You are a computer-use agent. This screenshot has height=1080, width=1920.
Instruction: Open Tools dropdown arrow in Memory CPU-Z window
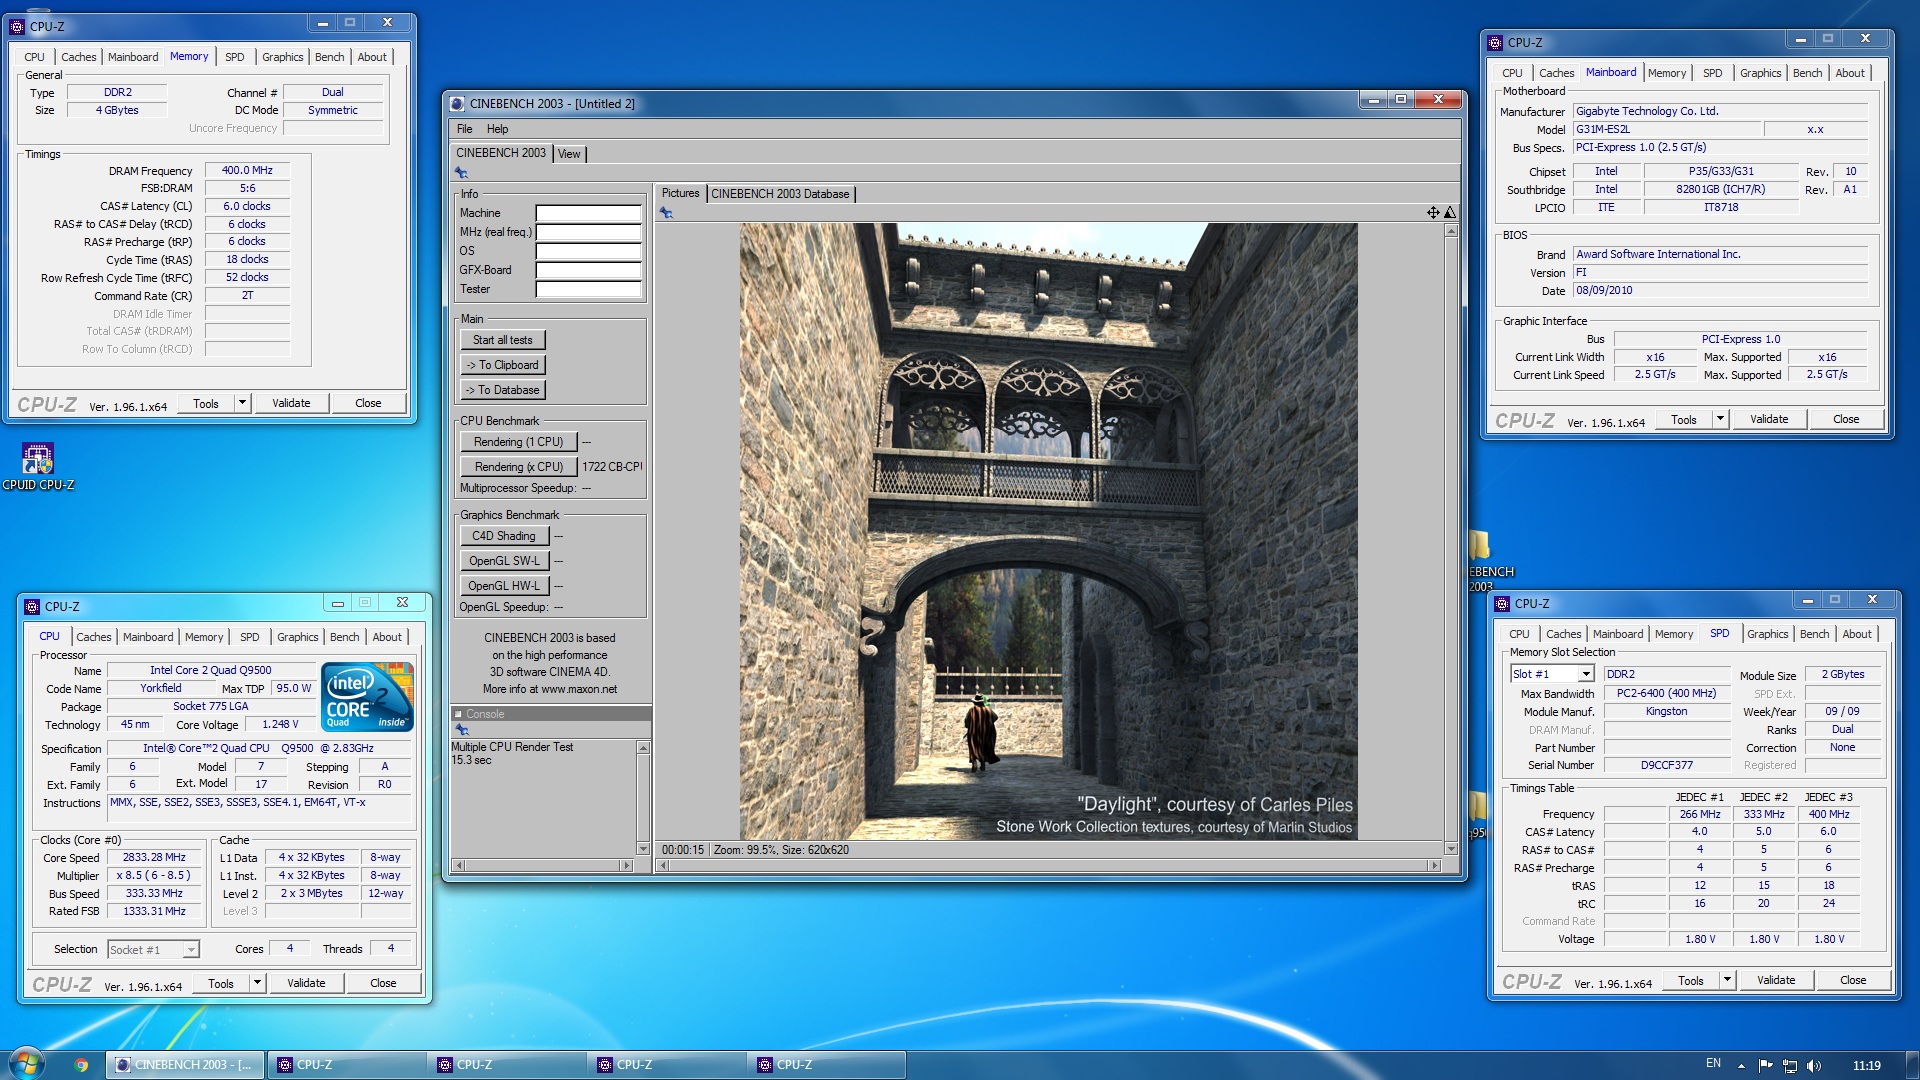(x=242, y=403)
